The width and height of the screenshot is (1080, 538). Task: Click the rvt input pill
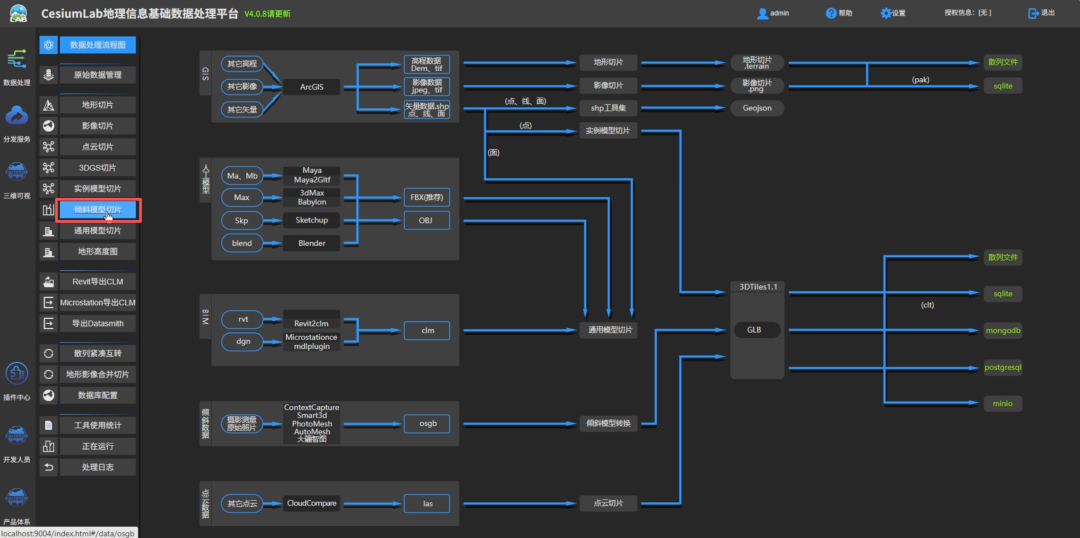(242, 320)
